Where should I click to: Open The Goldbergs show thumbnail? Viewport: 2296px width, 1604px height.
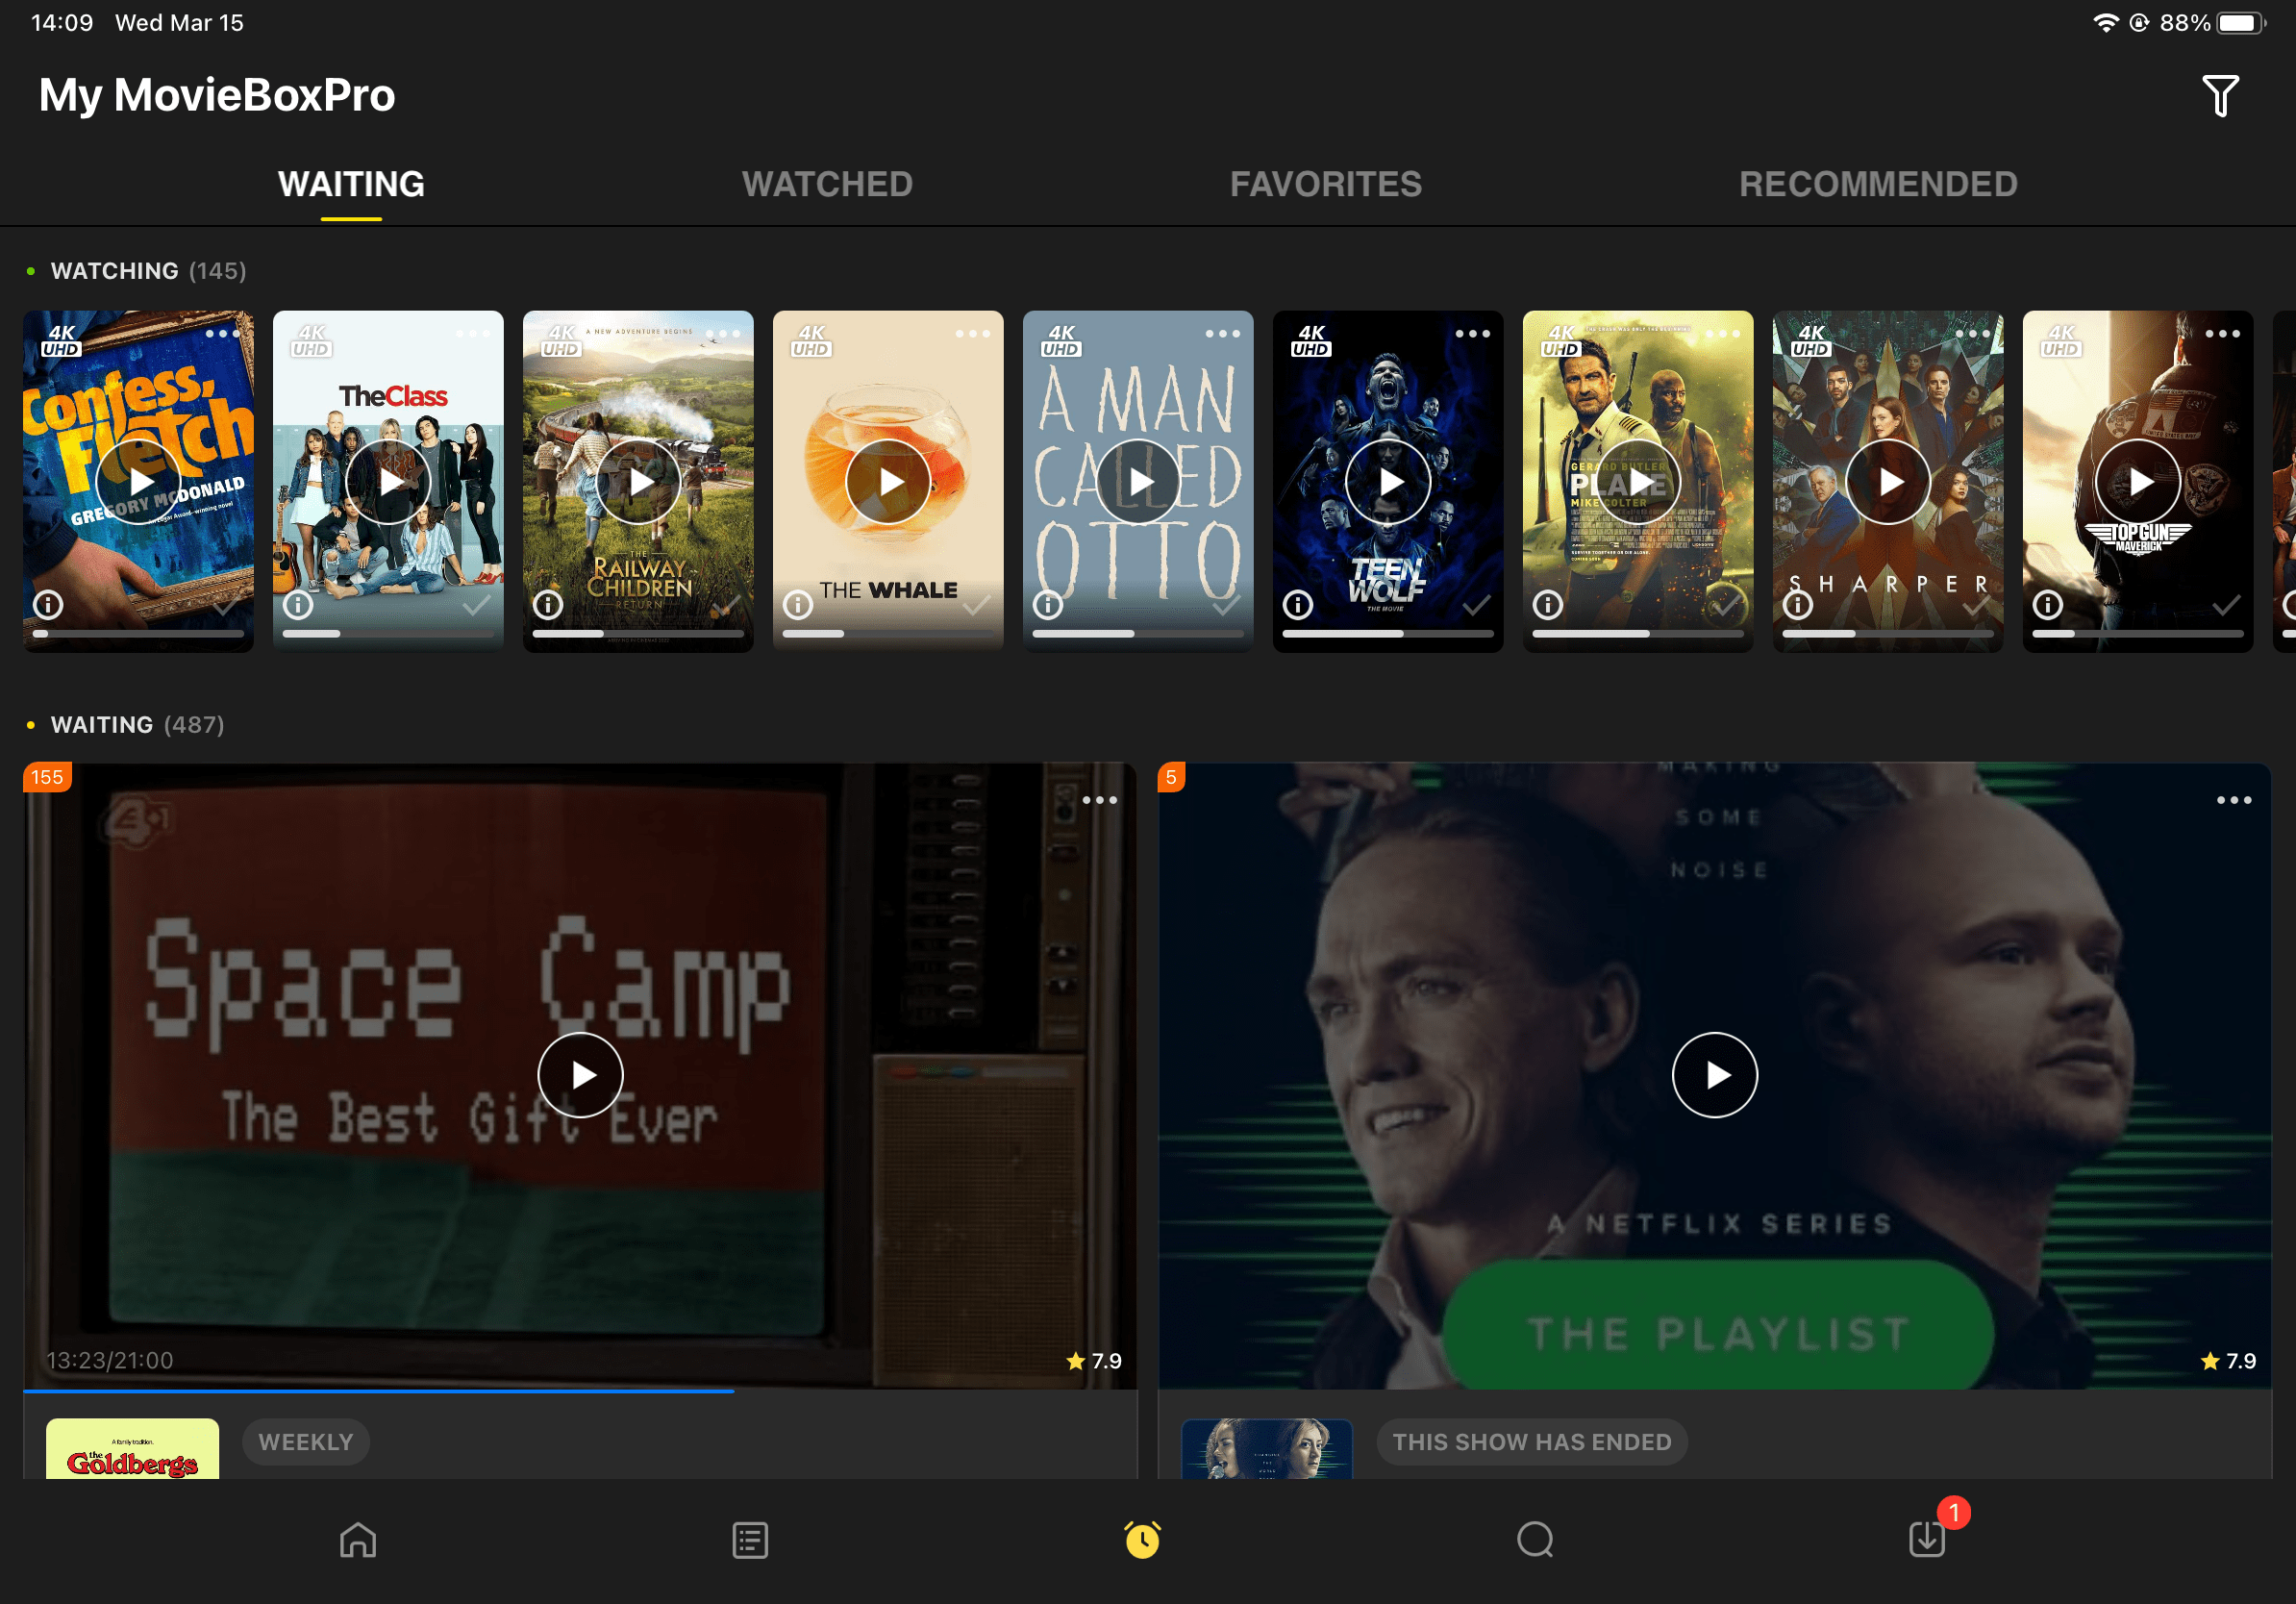coord(131,1447)
